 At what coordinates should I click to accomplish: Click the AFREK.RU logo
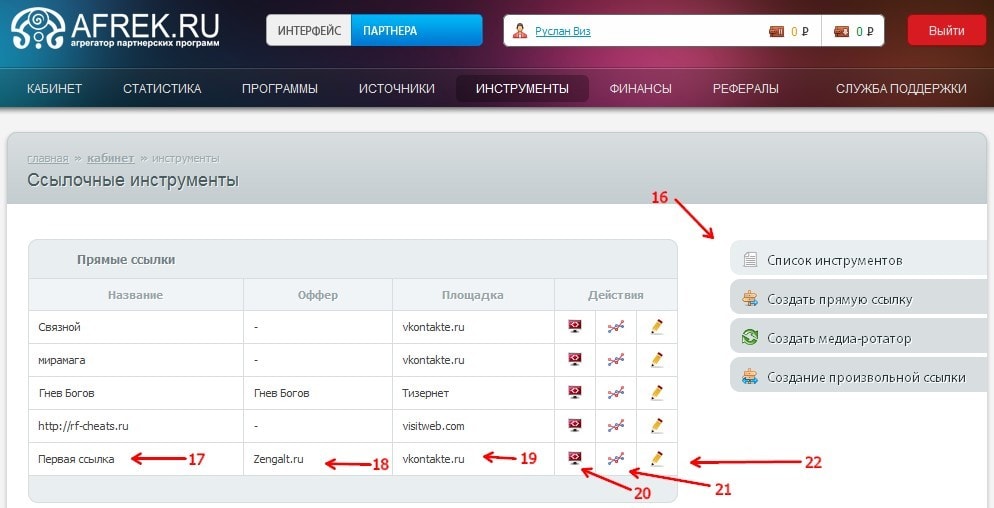(x=115, y=29)
